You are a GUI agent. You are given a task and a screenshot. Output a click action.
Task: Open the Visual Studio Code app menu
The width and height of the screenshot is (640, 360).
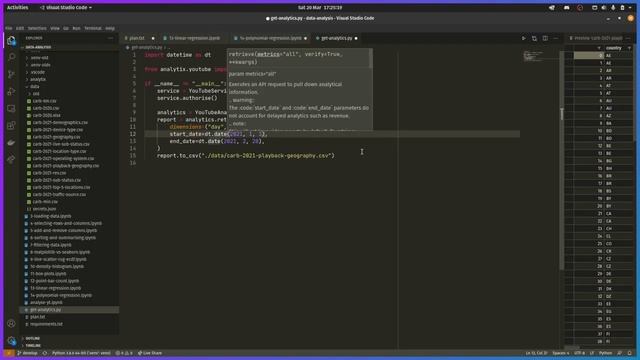point(66,7)
